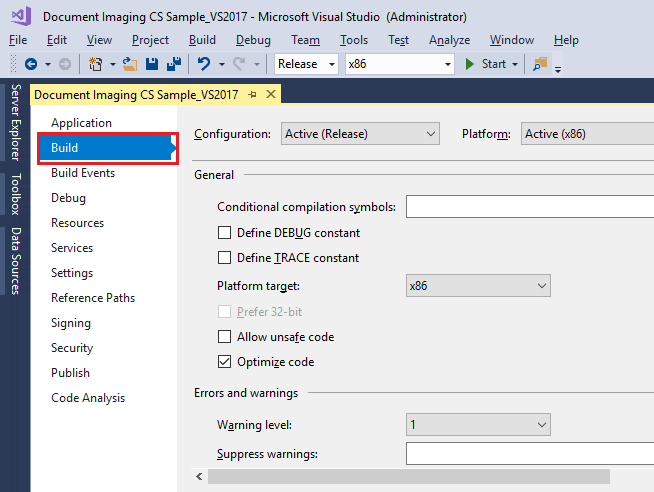Uncheck the Optimize code checkbox
This screenshot has width=654, height=492.
pos(224,362)
